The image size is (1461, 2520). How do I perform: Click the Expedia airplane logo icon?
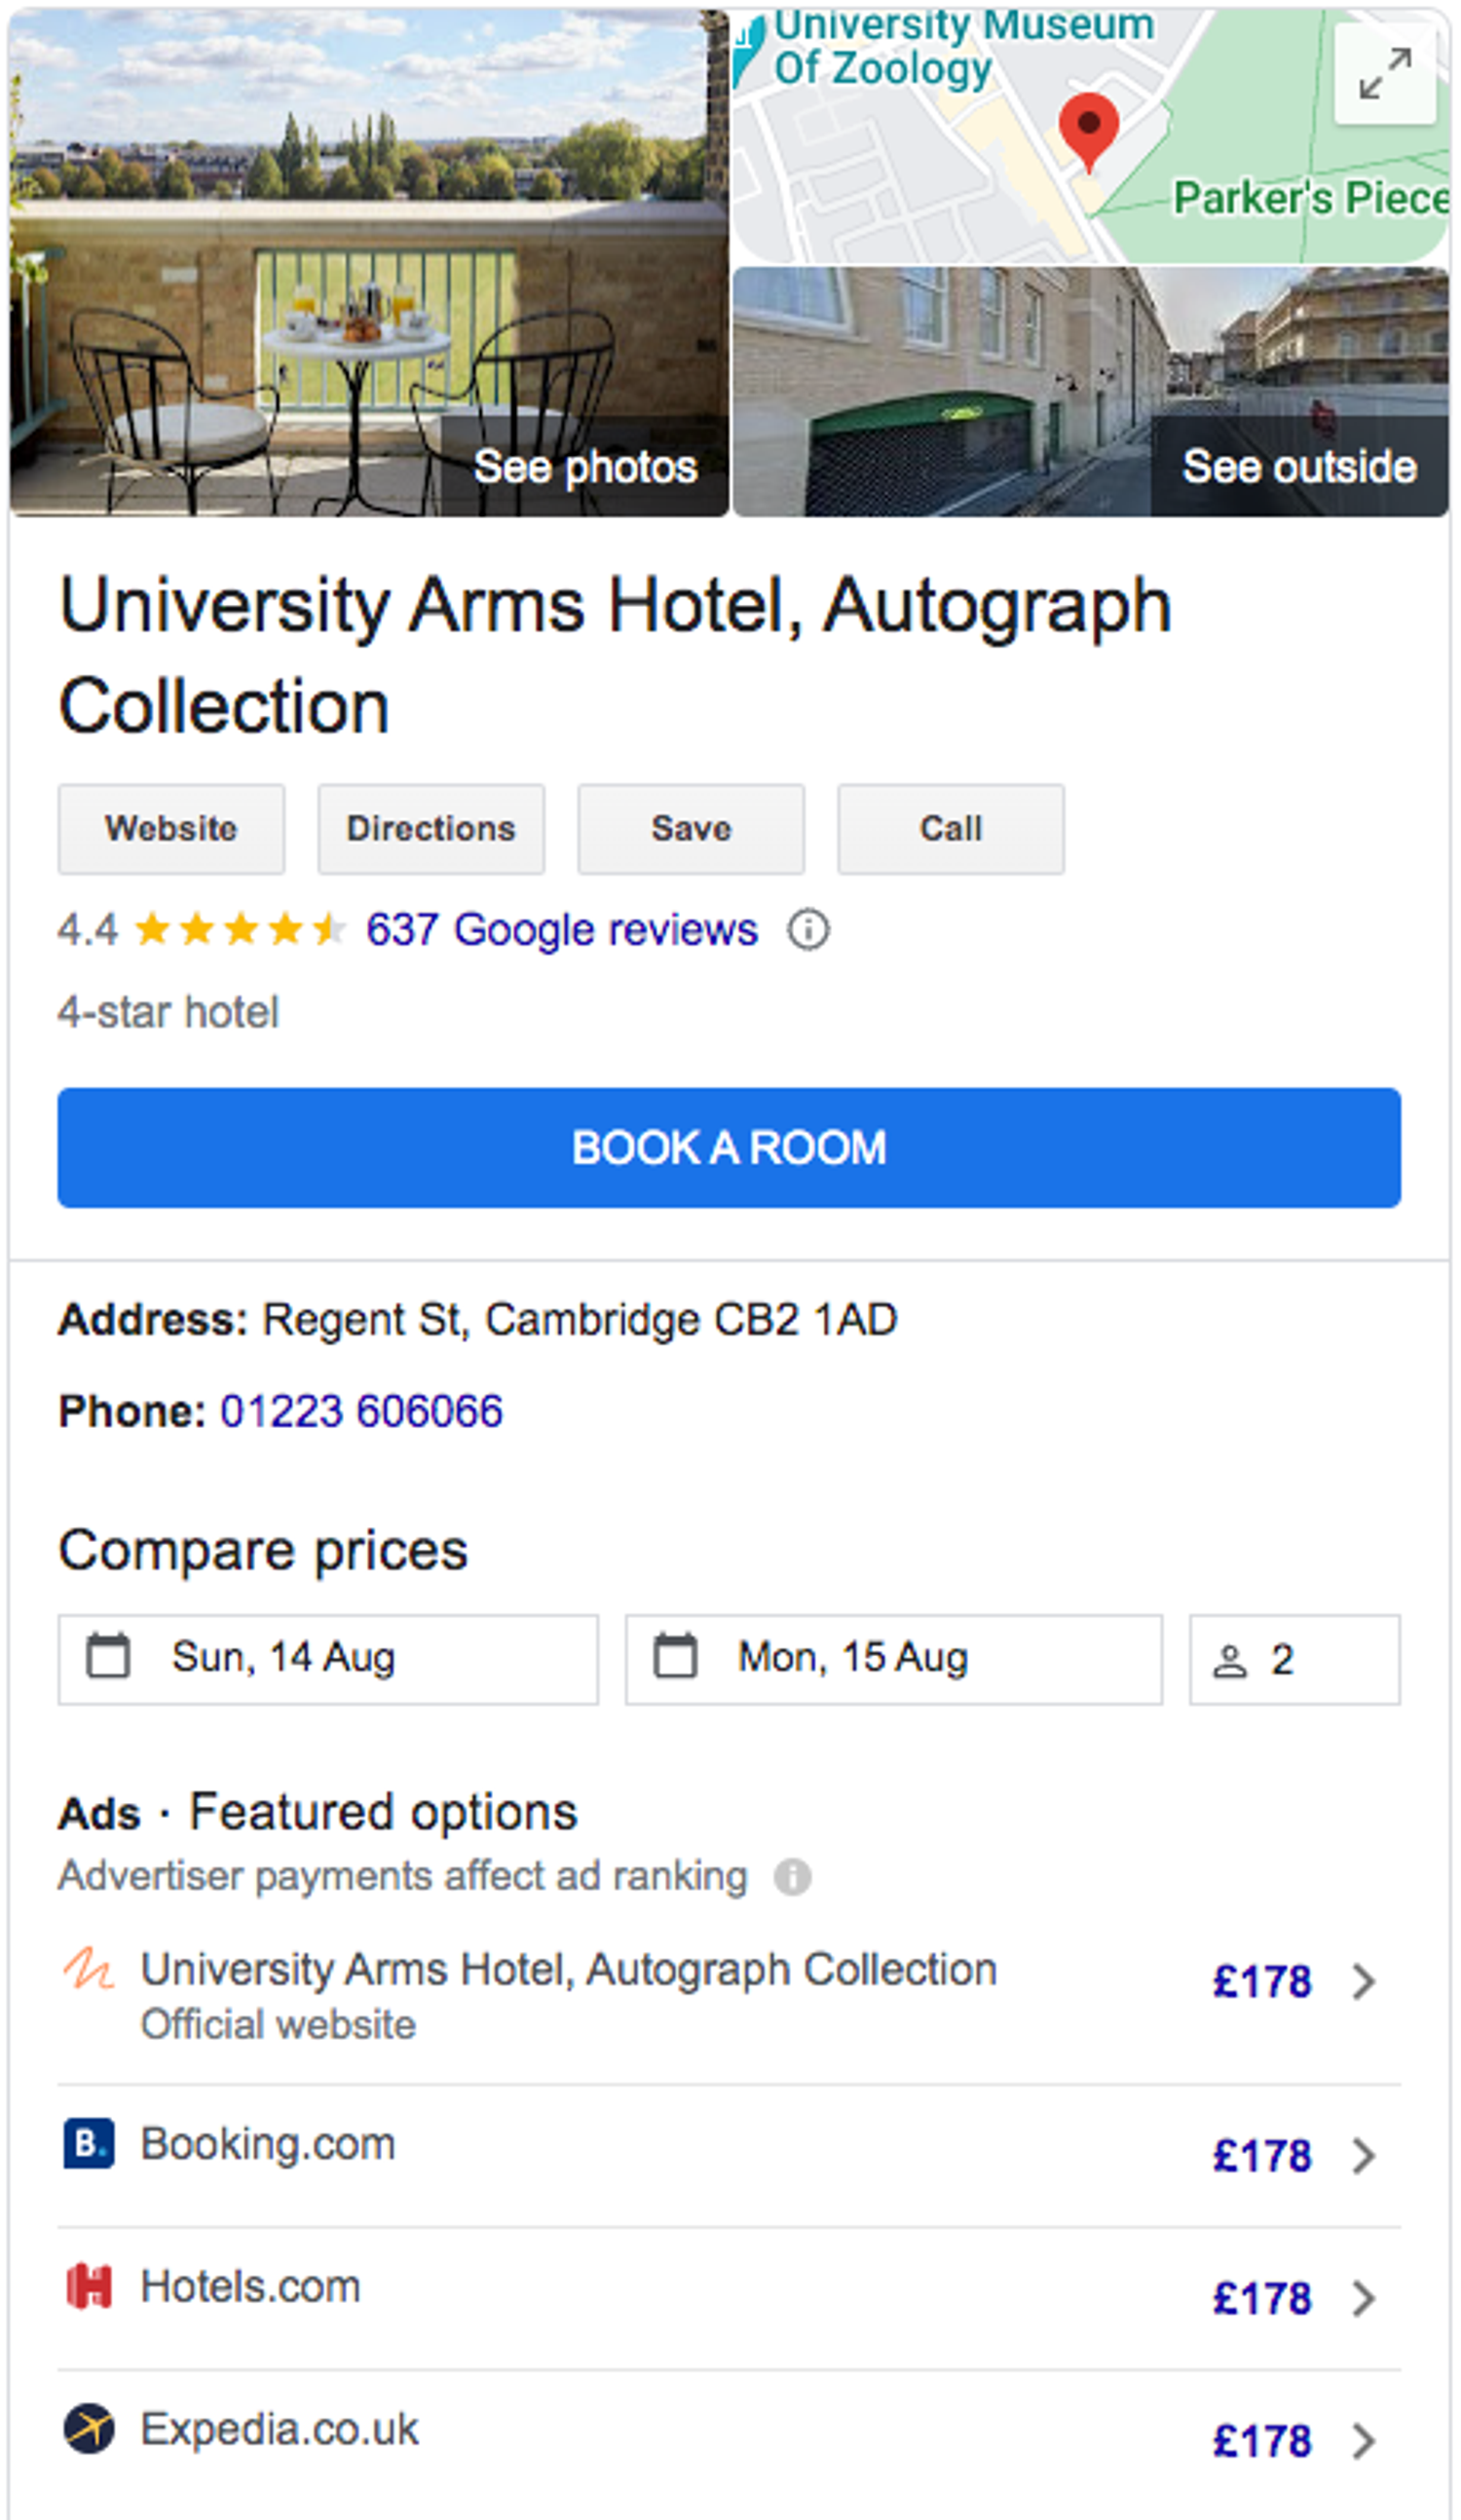[x=89, y=2429]
